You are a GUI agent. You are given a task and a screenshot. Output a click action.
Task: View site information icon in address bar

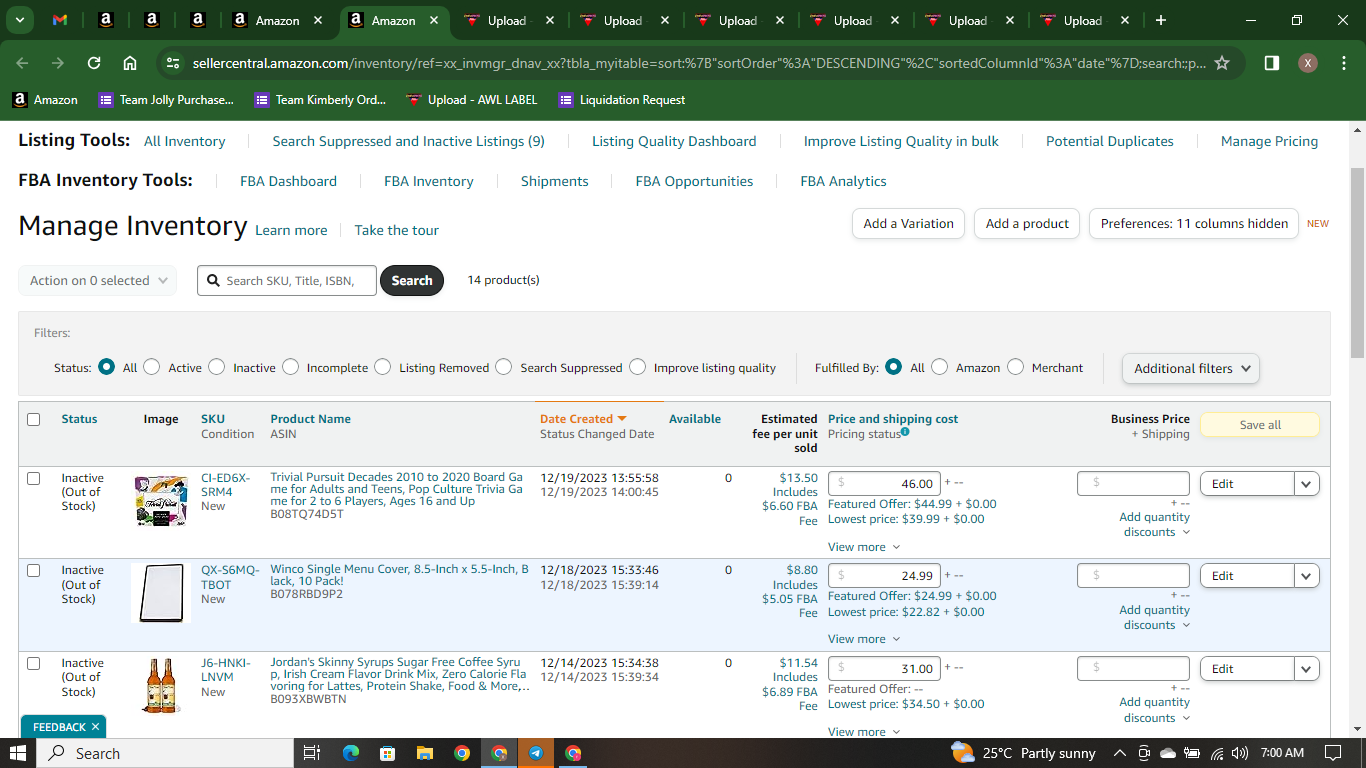point(173,63)
